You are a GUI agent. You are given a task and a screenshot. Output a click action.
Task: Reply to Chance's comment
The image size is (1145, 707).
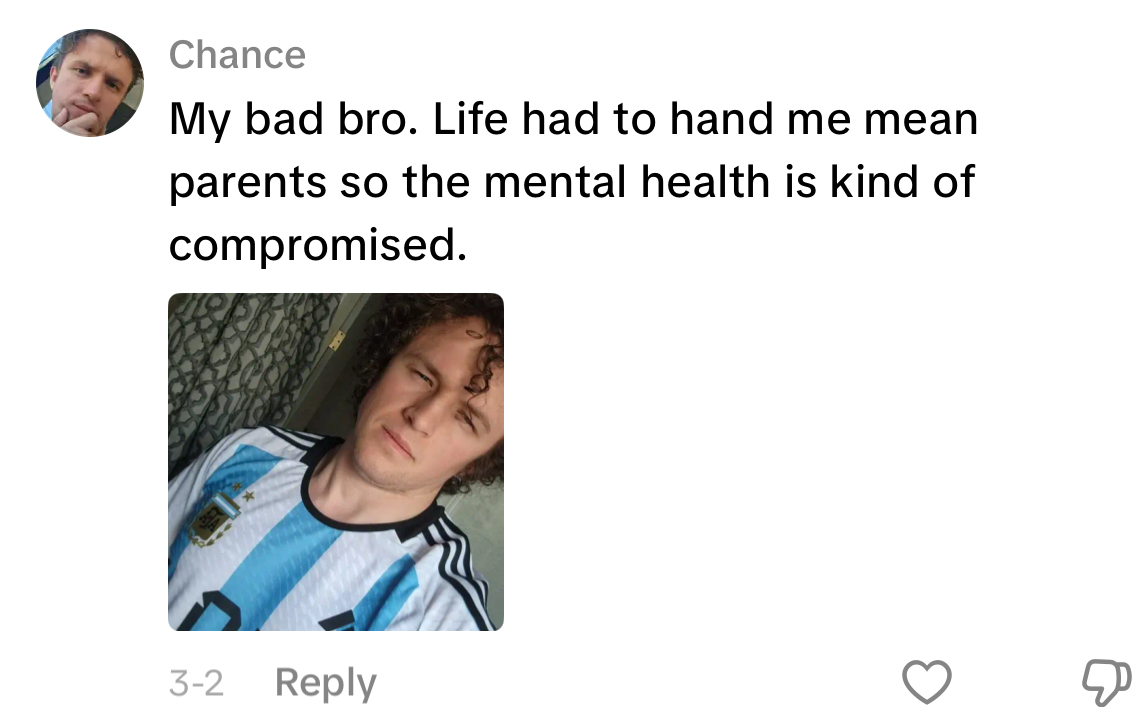click(x=326, y=684)
